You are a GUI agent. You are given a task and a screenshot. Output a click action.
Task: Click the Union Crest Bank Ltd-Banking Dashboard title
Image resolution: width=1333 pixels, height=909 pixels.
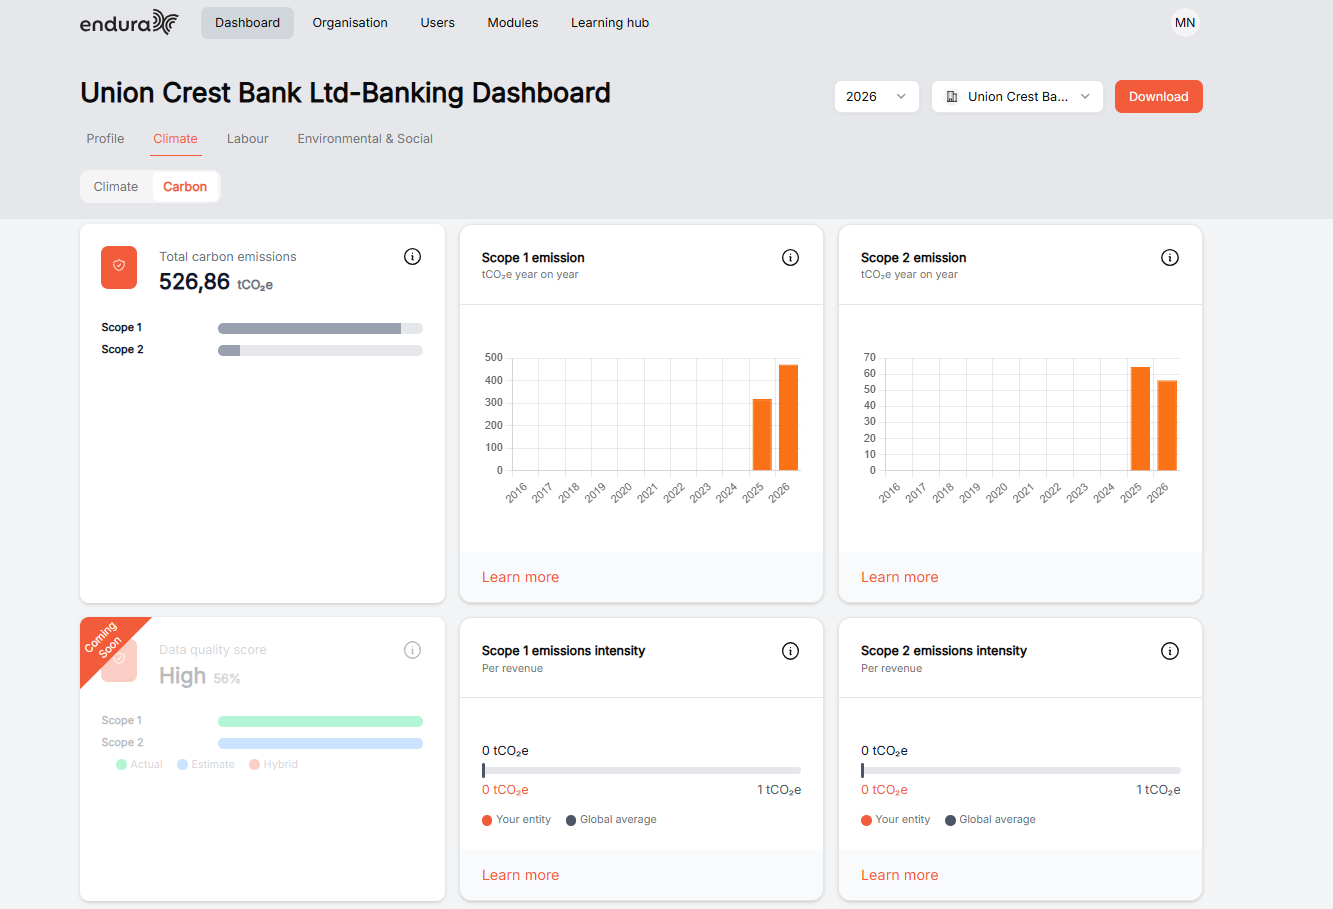[345, 93]
